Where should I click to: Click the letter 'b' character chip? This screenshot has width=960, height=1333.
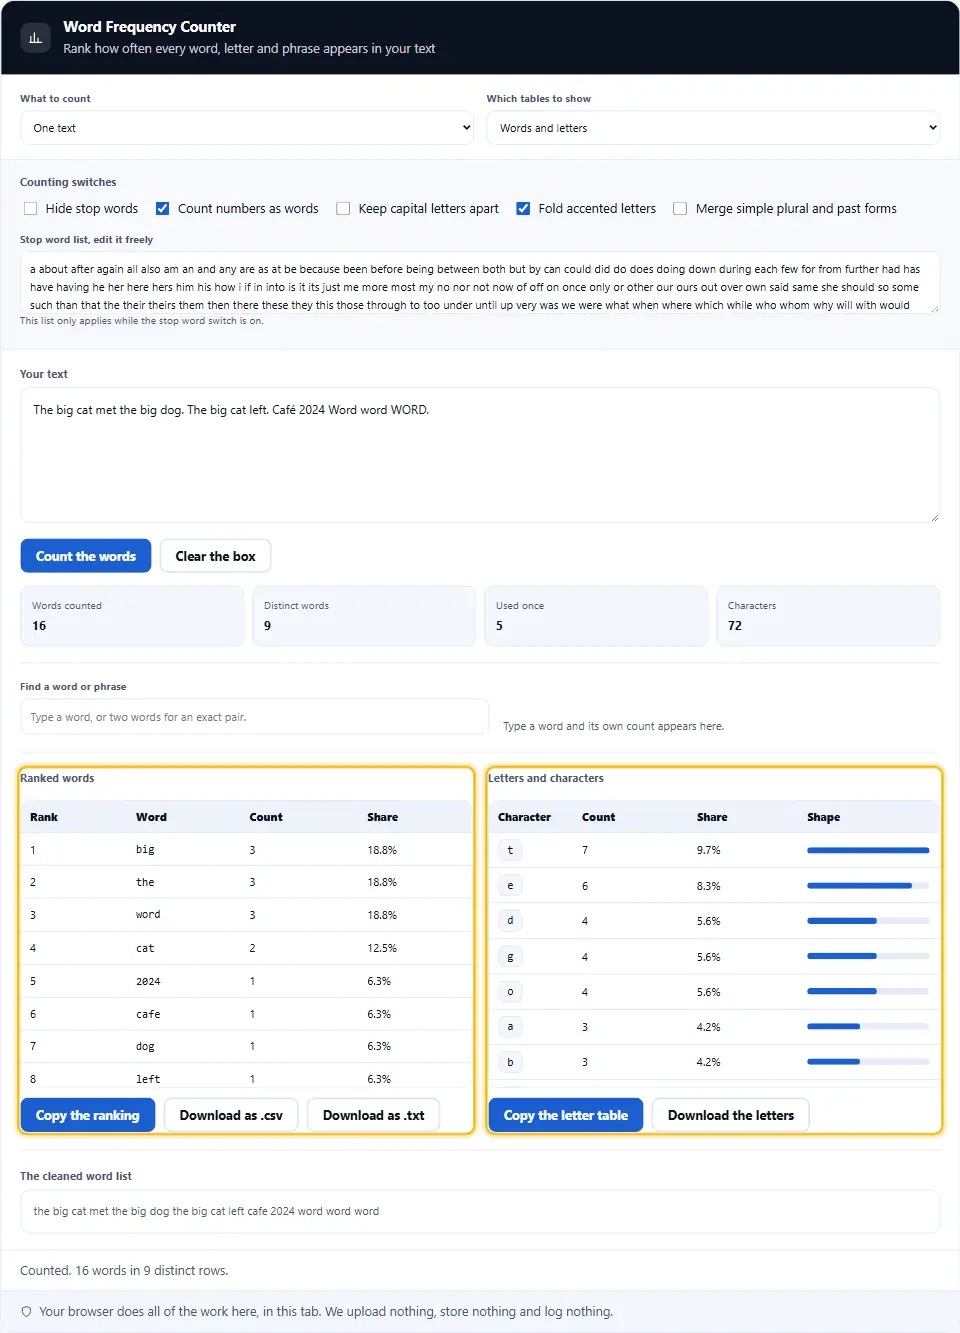pos(510,1062)
